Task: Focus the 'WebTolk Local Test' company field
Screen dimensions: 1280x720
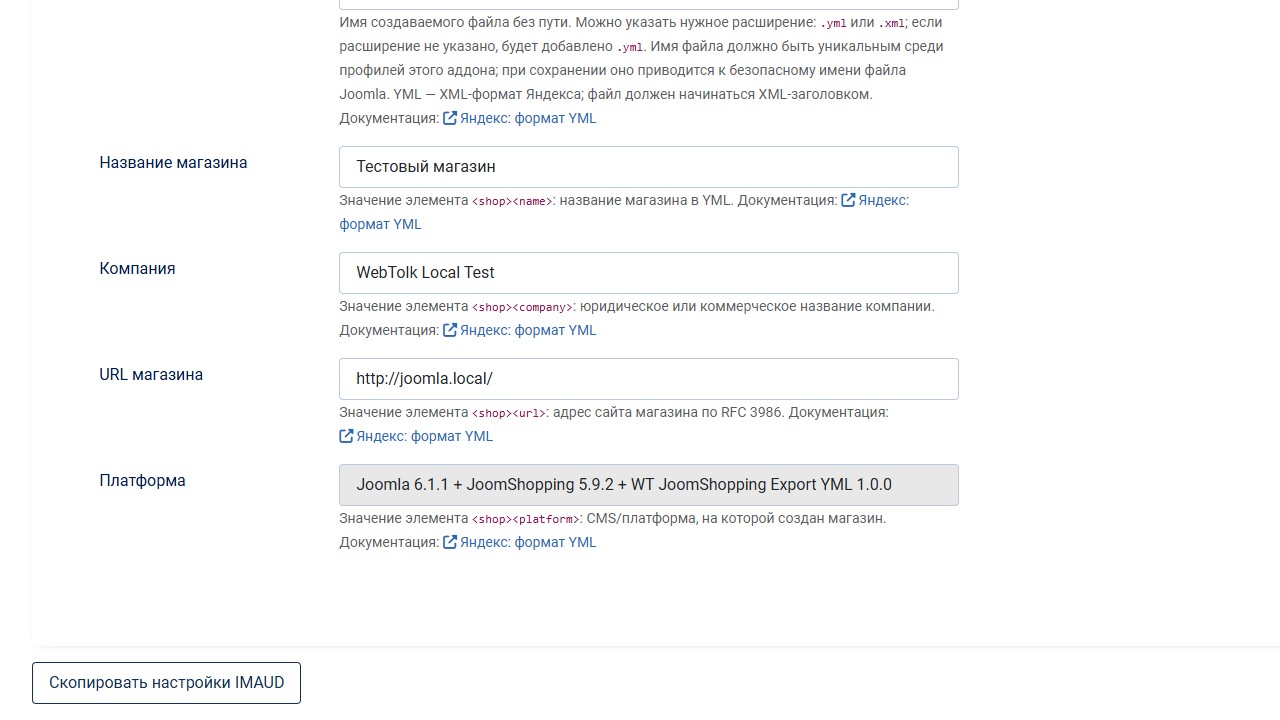Action: pos(648,273)
